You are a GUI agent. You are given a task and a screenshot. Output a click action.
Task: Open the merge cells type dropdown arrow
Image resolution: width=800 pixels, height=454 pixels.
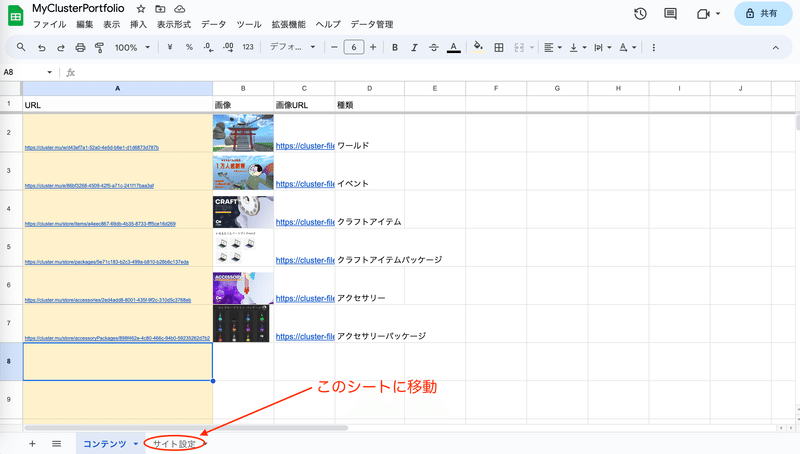point(532,47)
